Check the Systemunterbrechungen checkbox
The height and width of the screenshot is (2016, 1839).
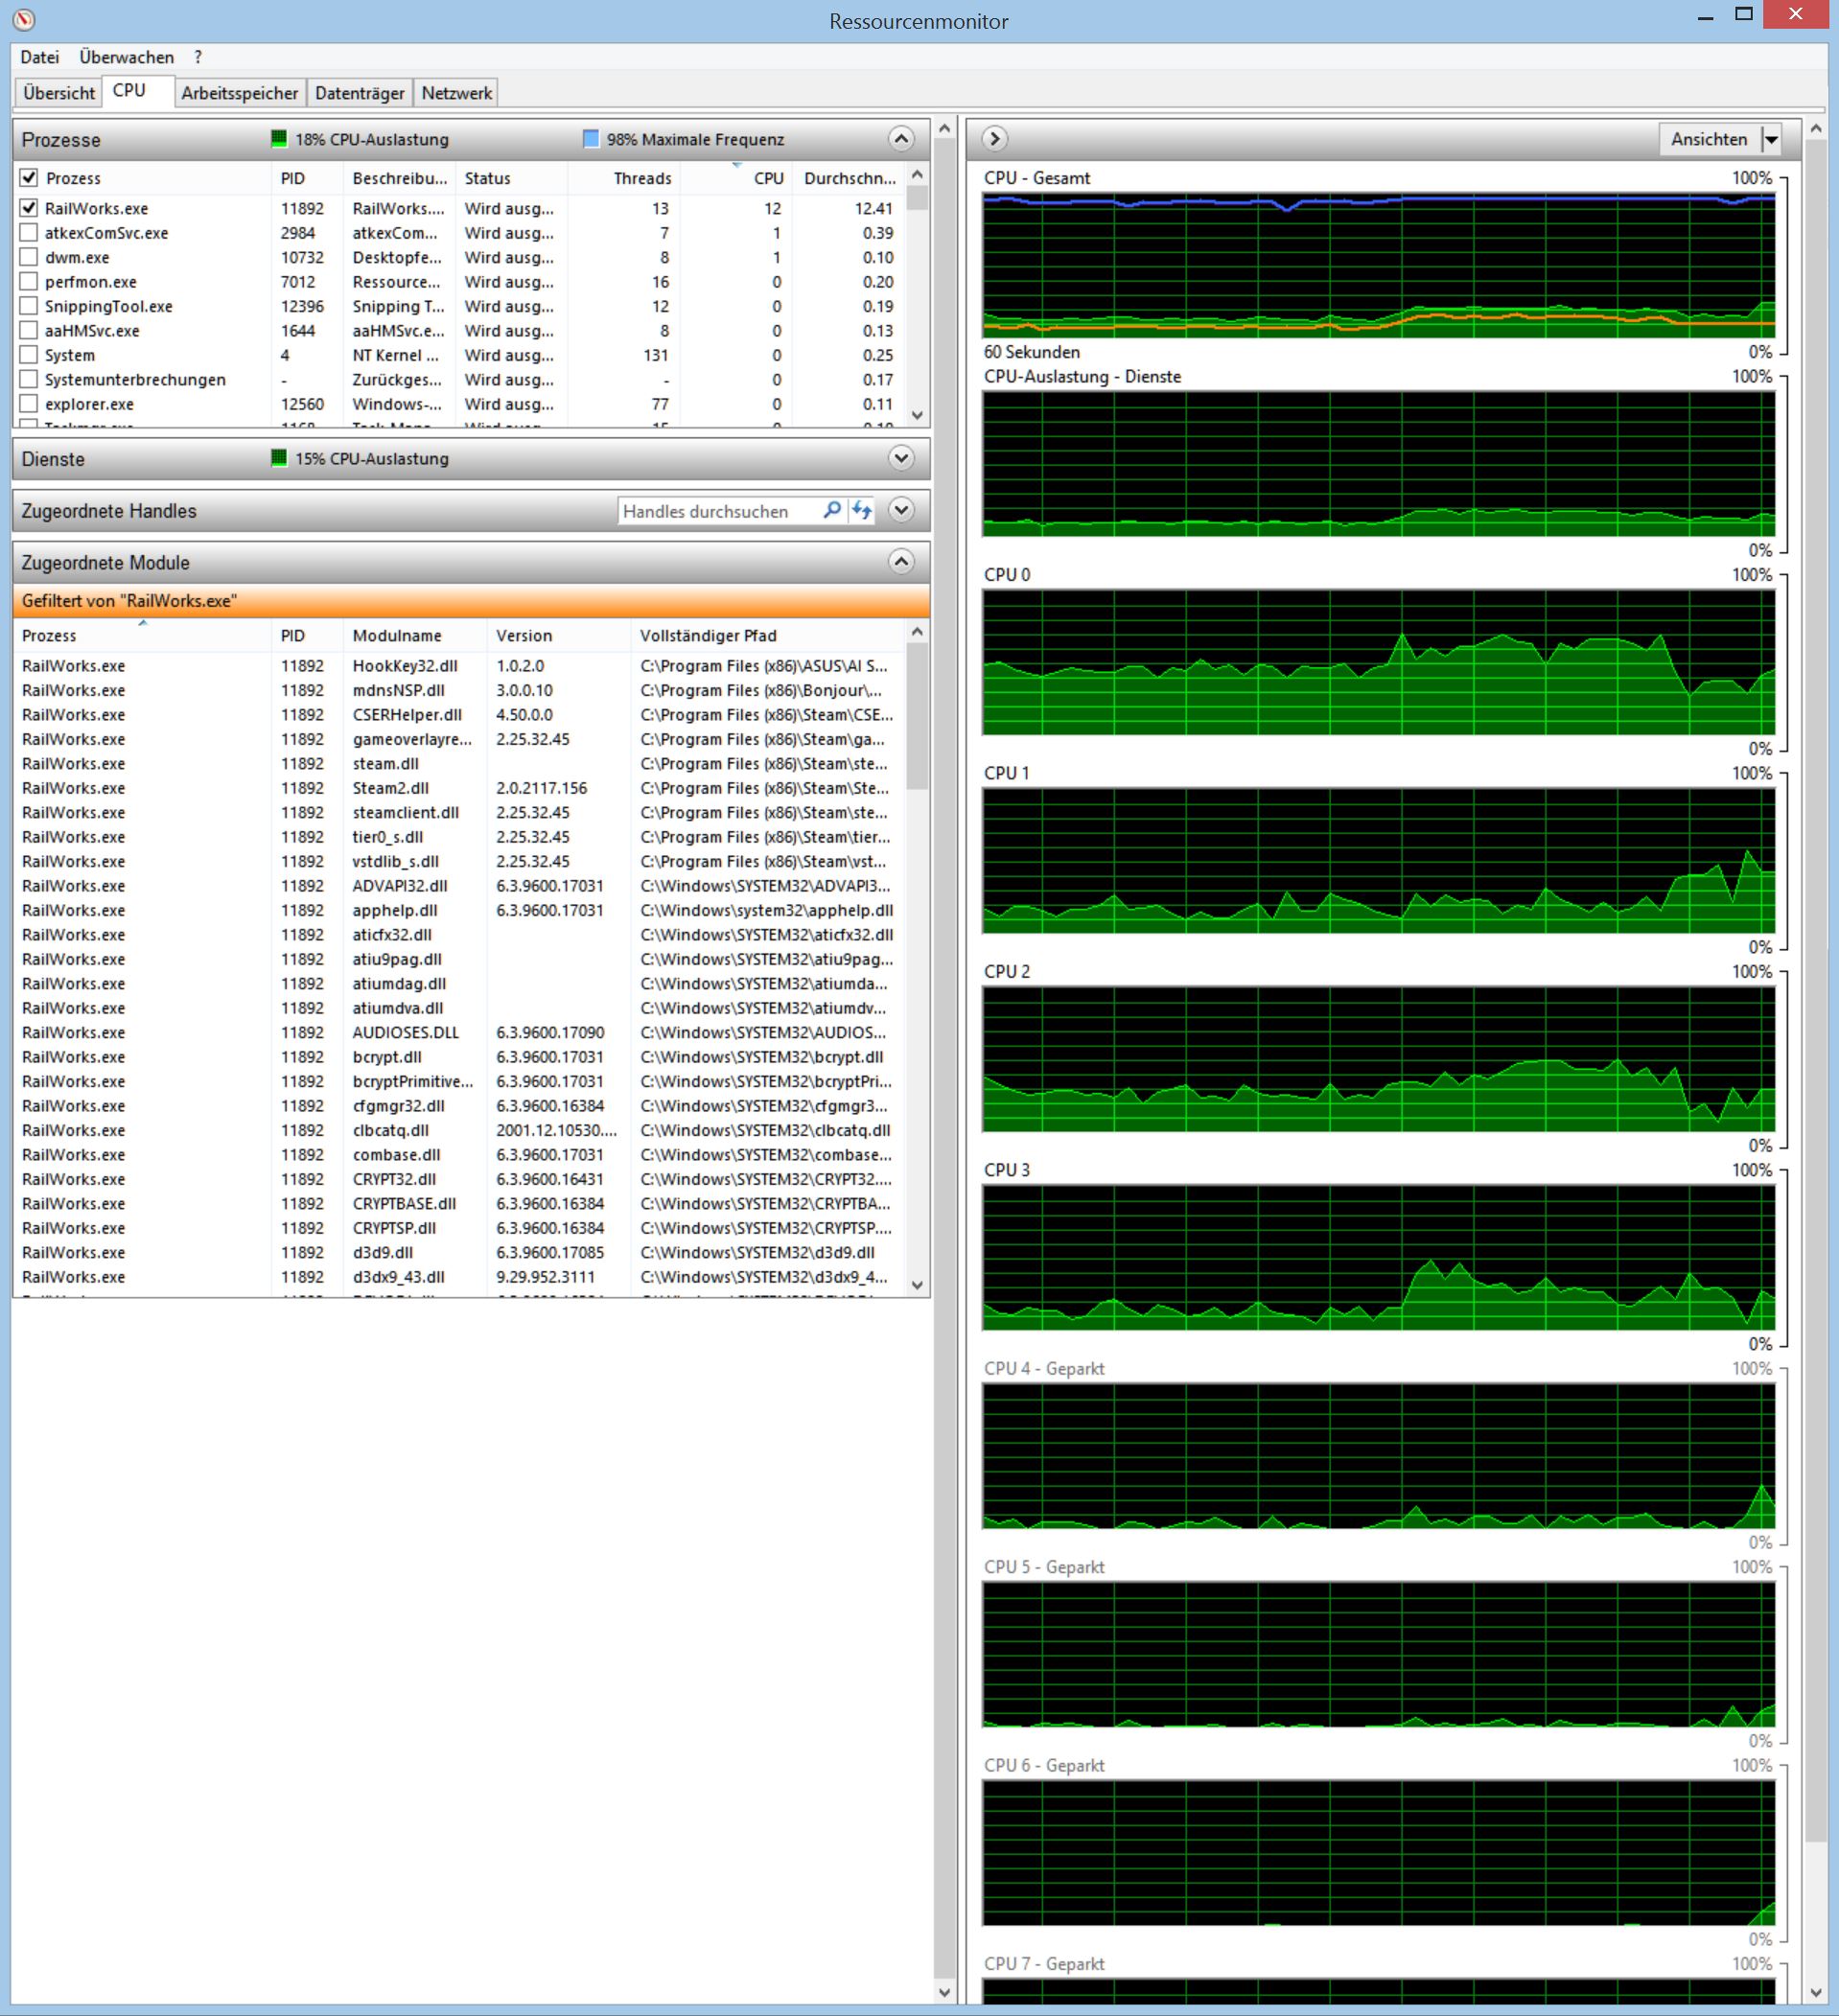coord(29,380)
